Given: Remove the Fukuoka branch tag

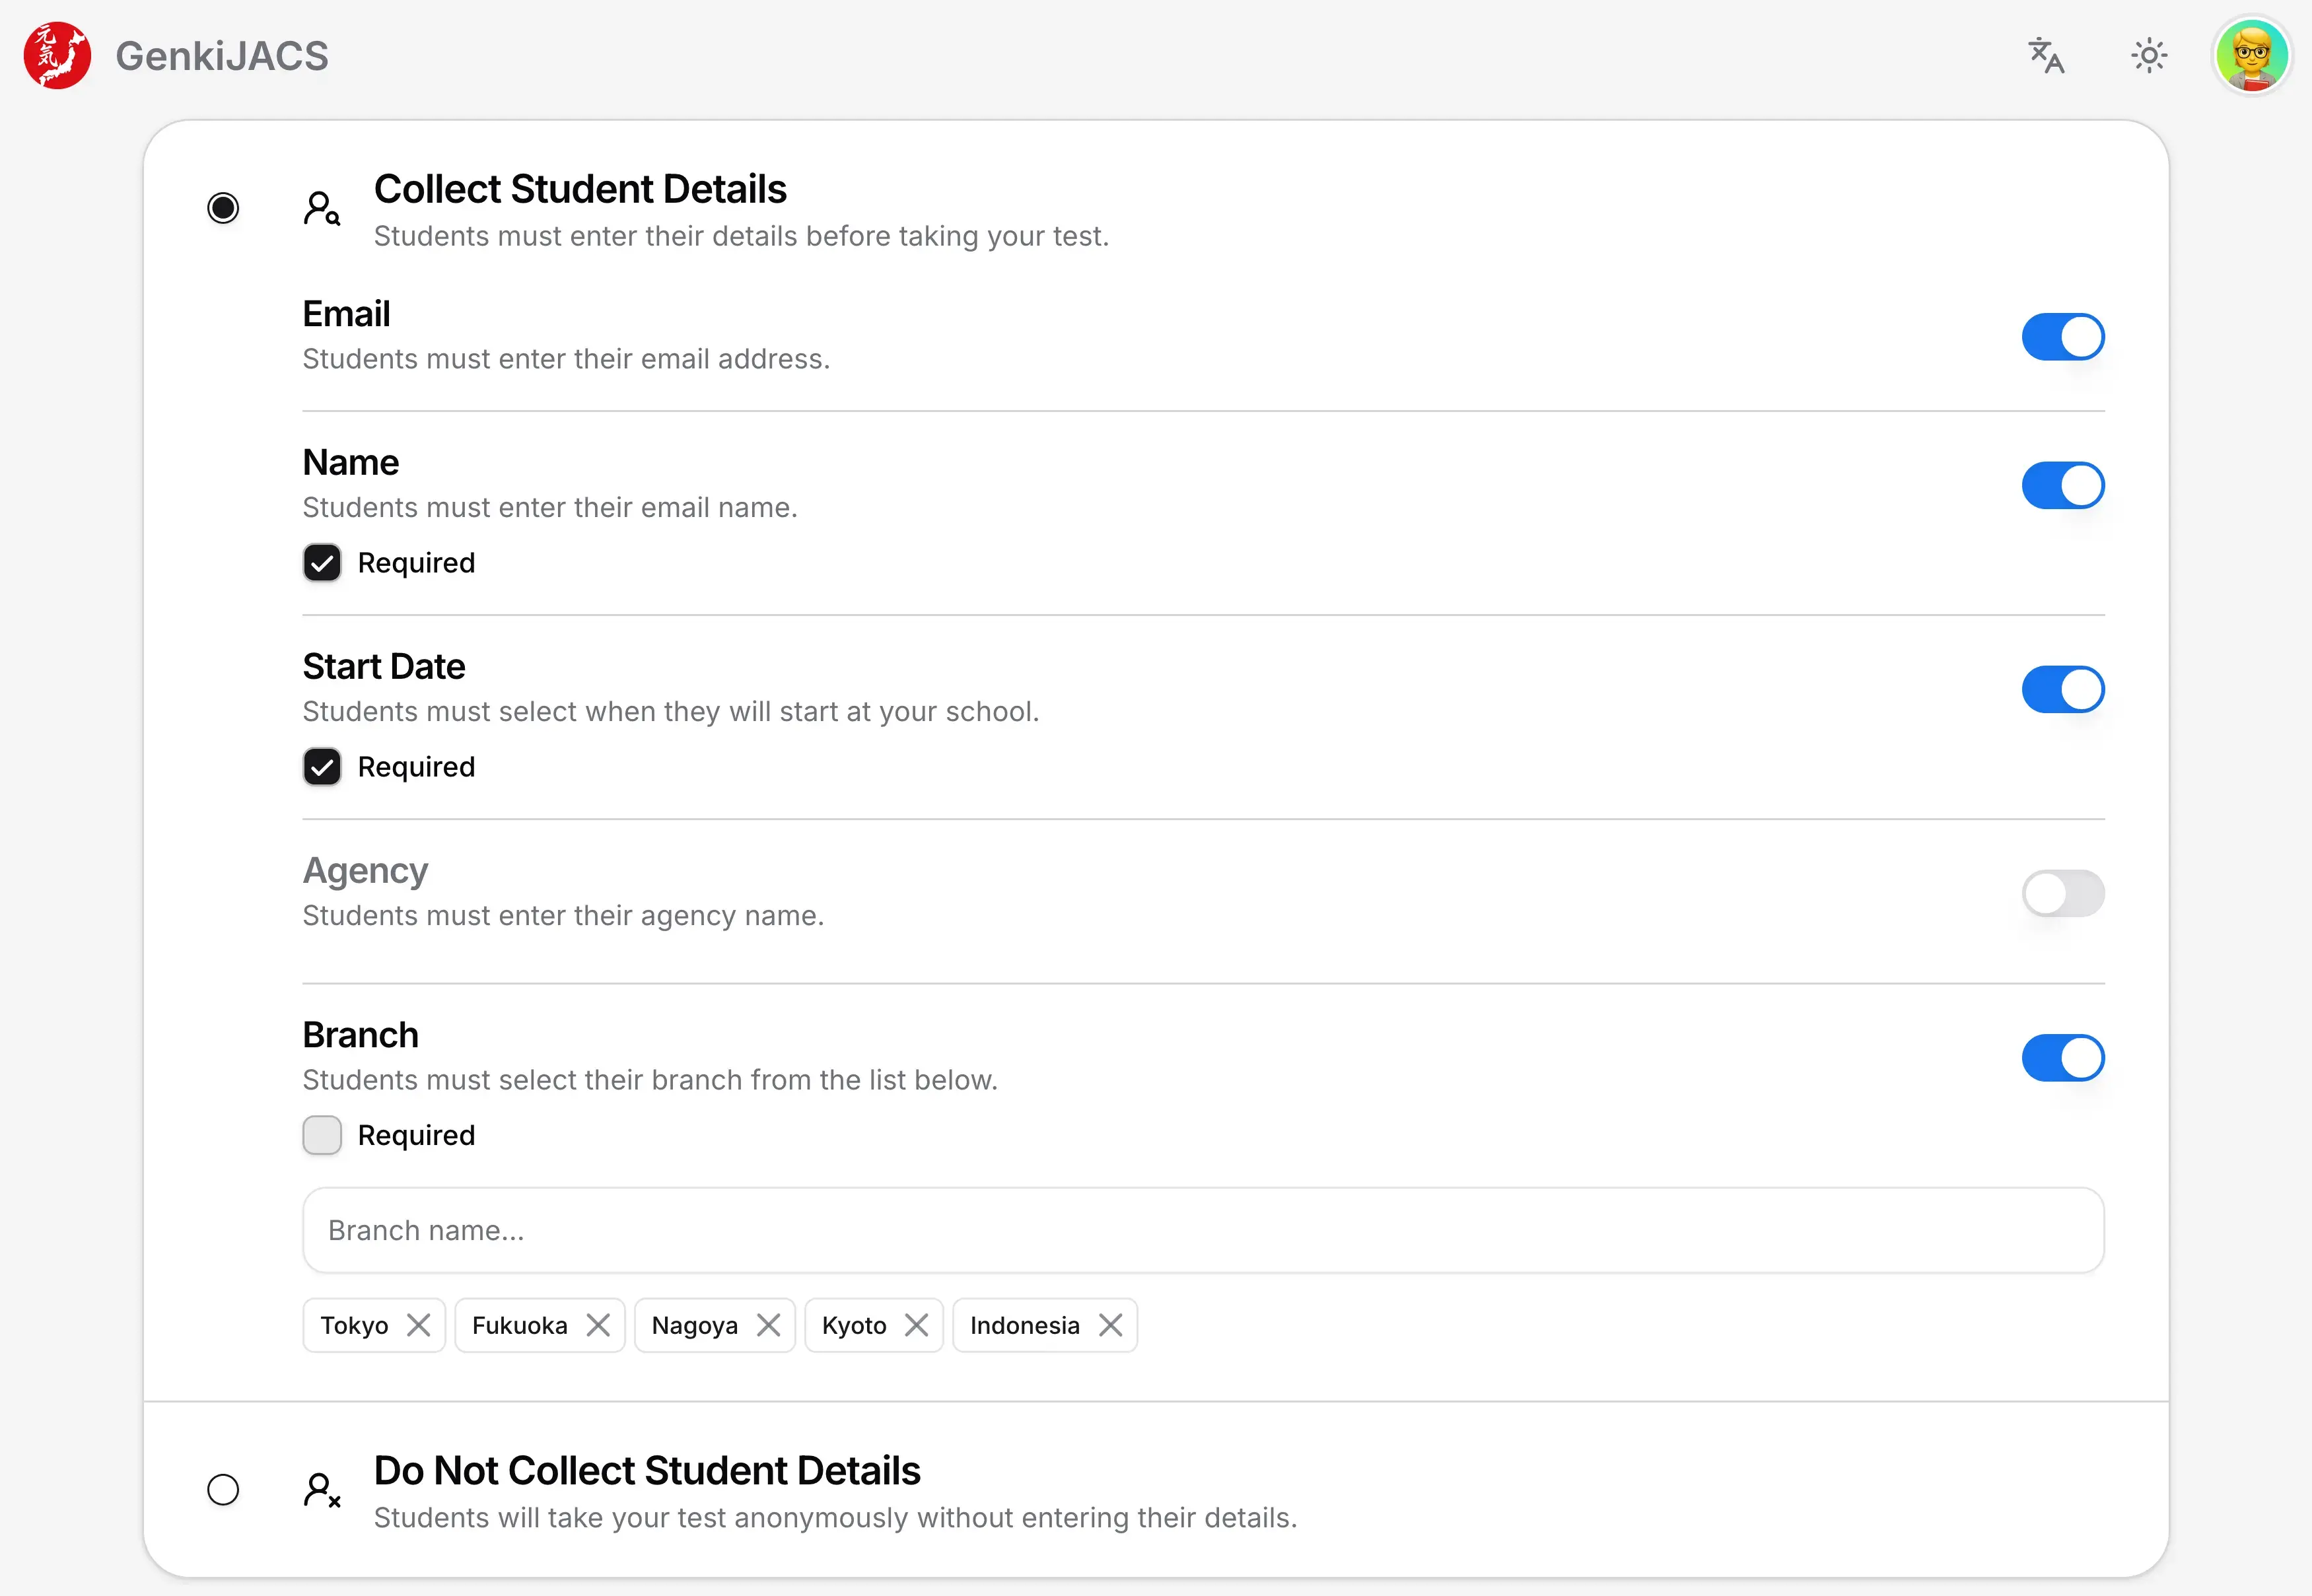Looking at the screenshot, I should point(599,1324).
